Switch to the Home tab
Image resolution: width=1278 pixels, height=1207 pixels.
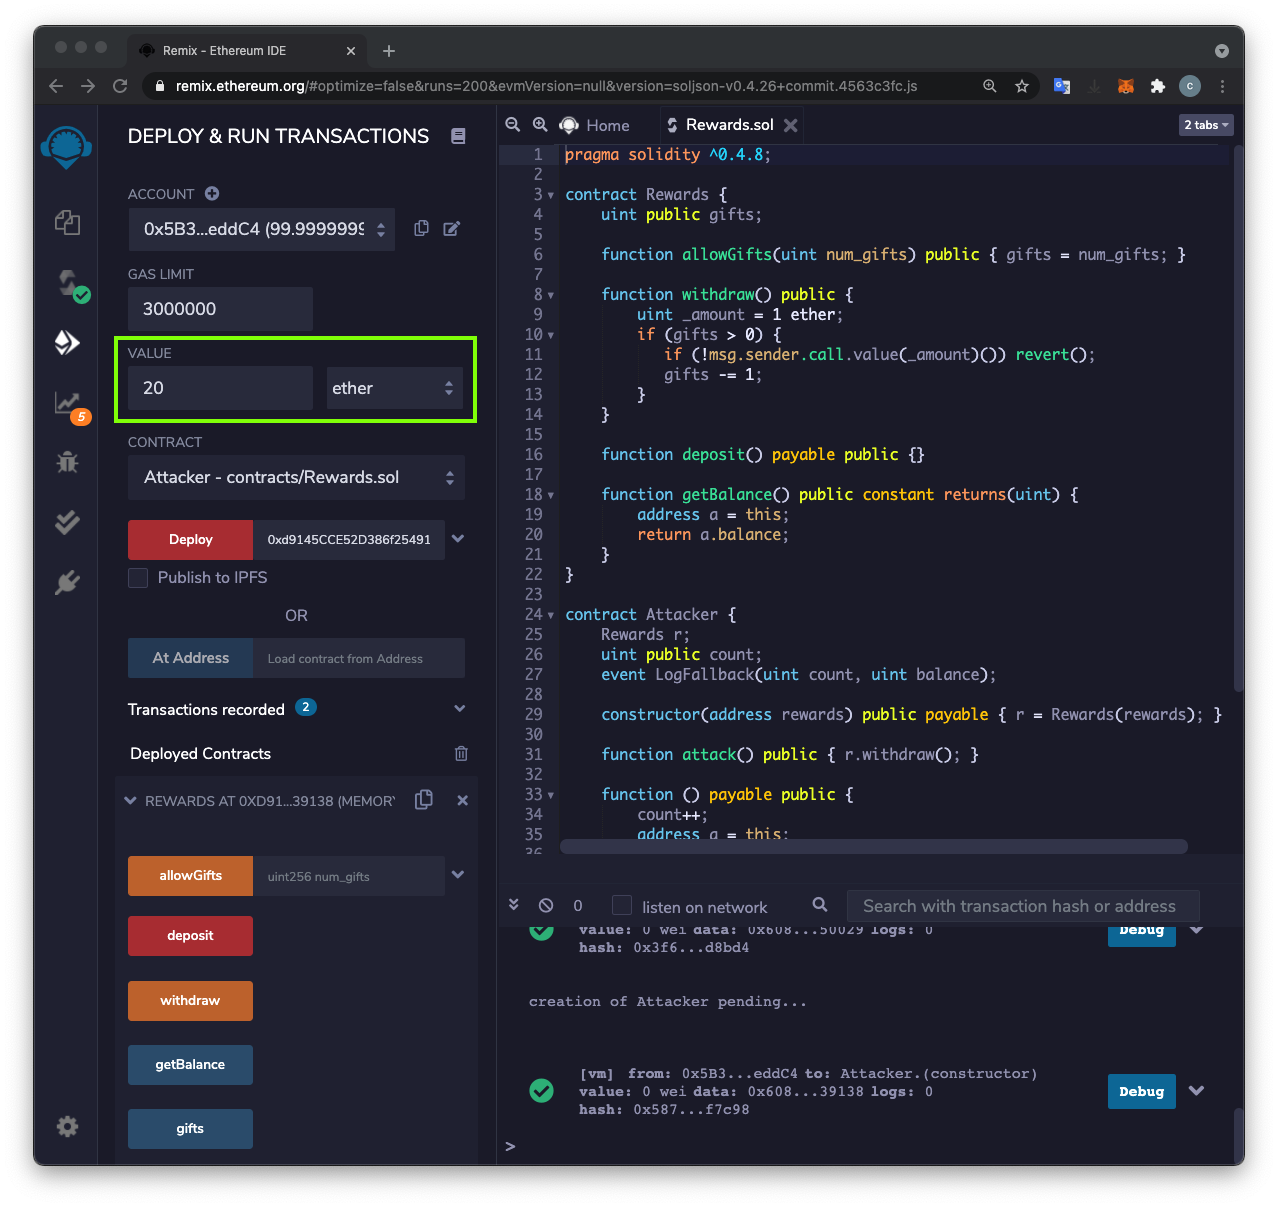595,125
